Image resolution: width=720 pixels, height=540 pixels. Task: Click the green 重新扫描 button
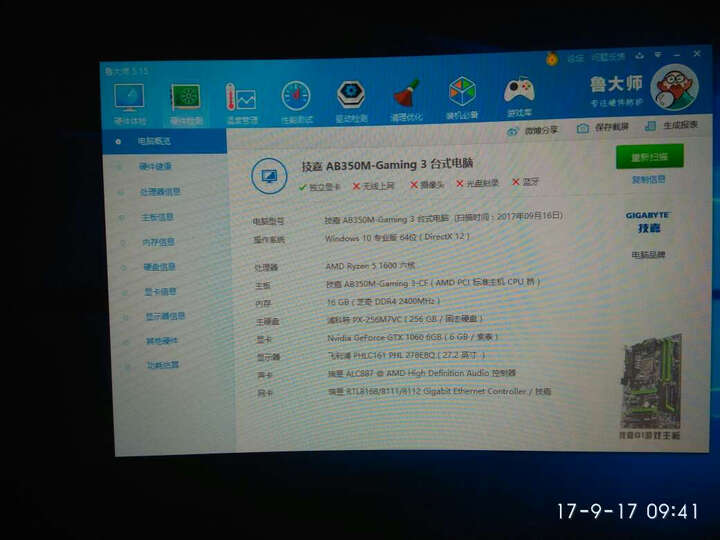[x=650, y=157]
